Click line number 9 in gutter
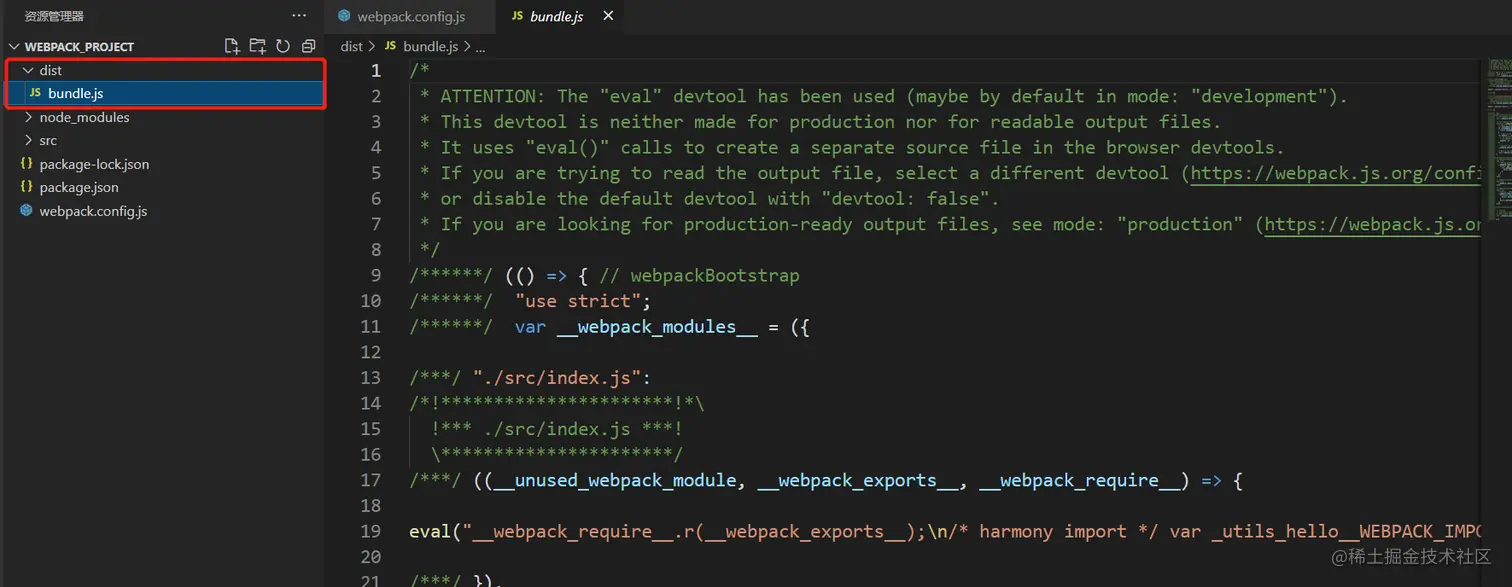 coord(376,275)
